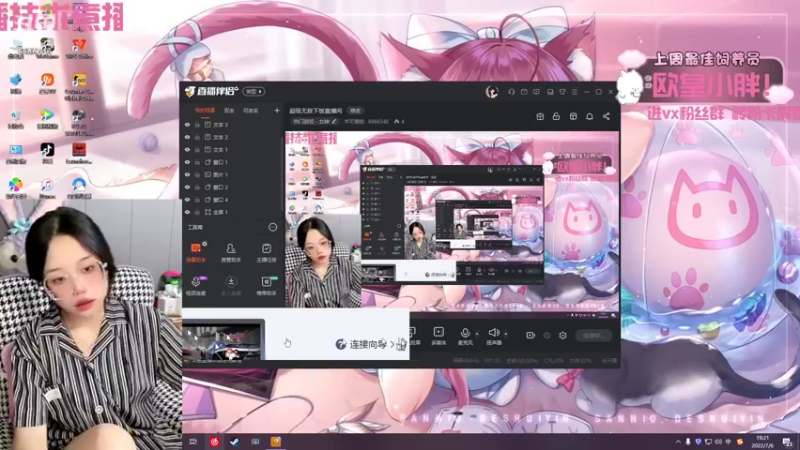Click the racing game video thumbnail
Screen dimensions: 800x450
click(x=223, y=340)
